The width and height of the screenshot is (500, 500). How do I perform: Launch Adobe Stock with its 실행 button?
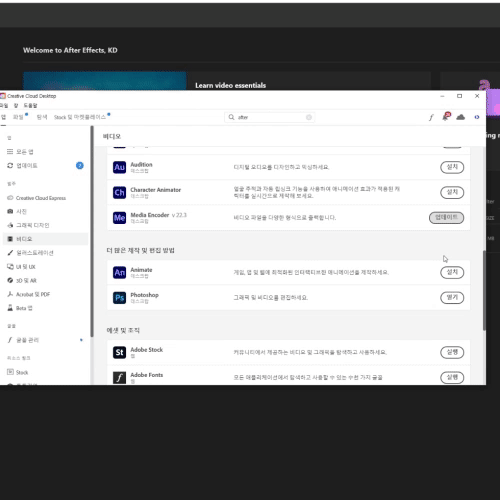pyautogui.click(x=452, y=352)
